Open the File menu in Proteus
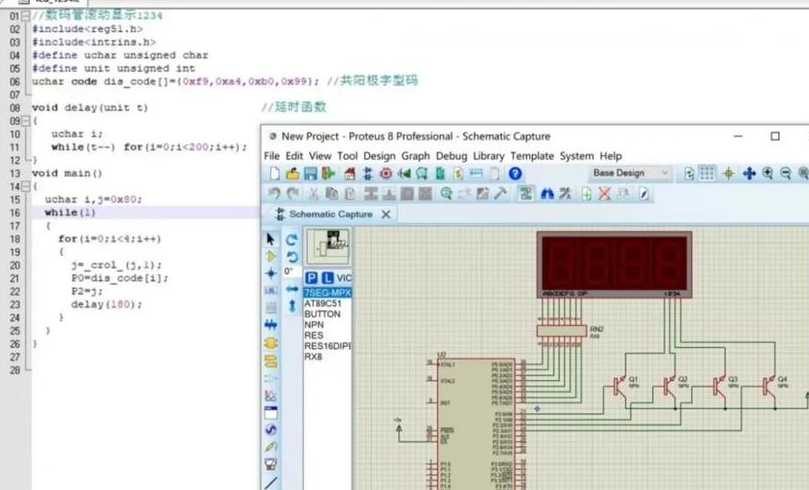809x490 pixels. [271, 156]
